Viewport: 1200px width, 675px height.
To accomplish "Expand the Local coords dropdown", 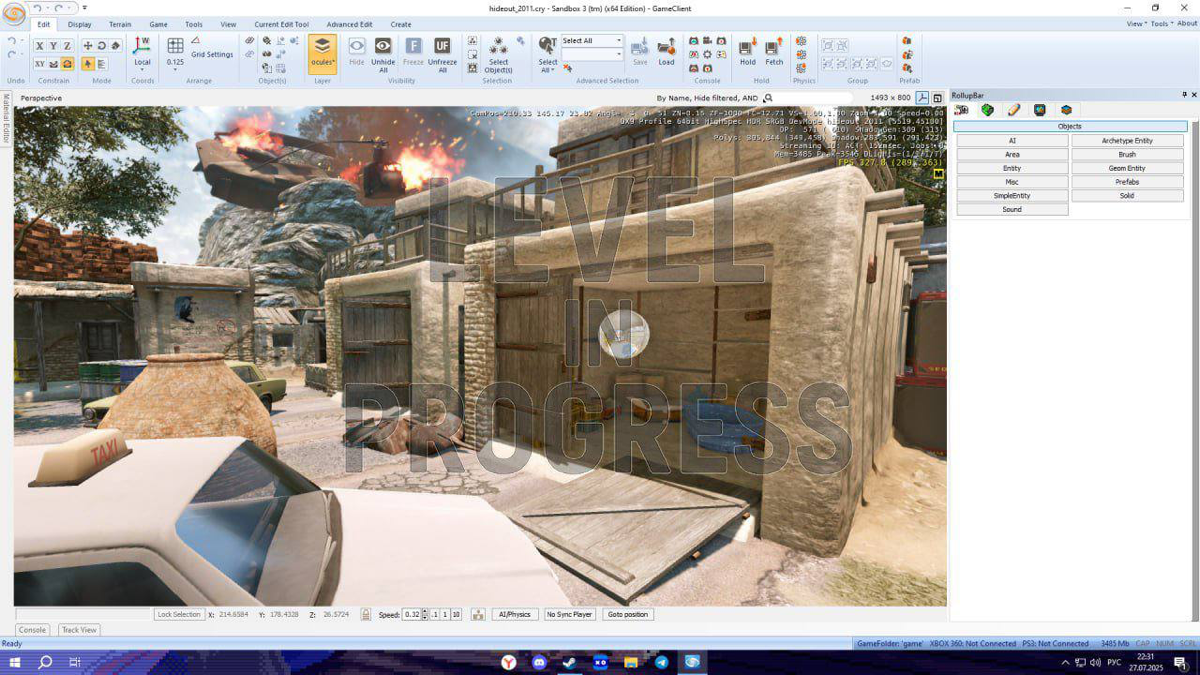I will [x=142, y=70].
